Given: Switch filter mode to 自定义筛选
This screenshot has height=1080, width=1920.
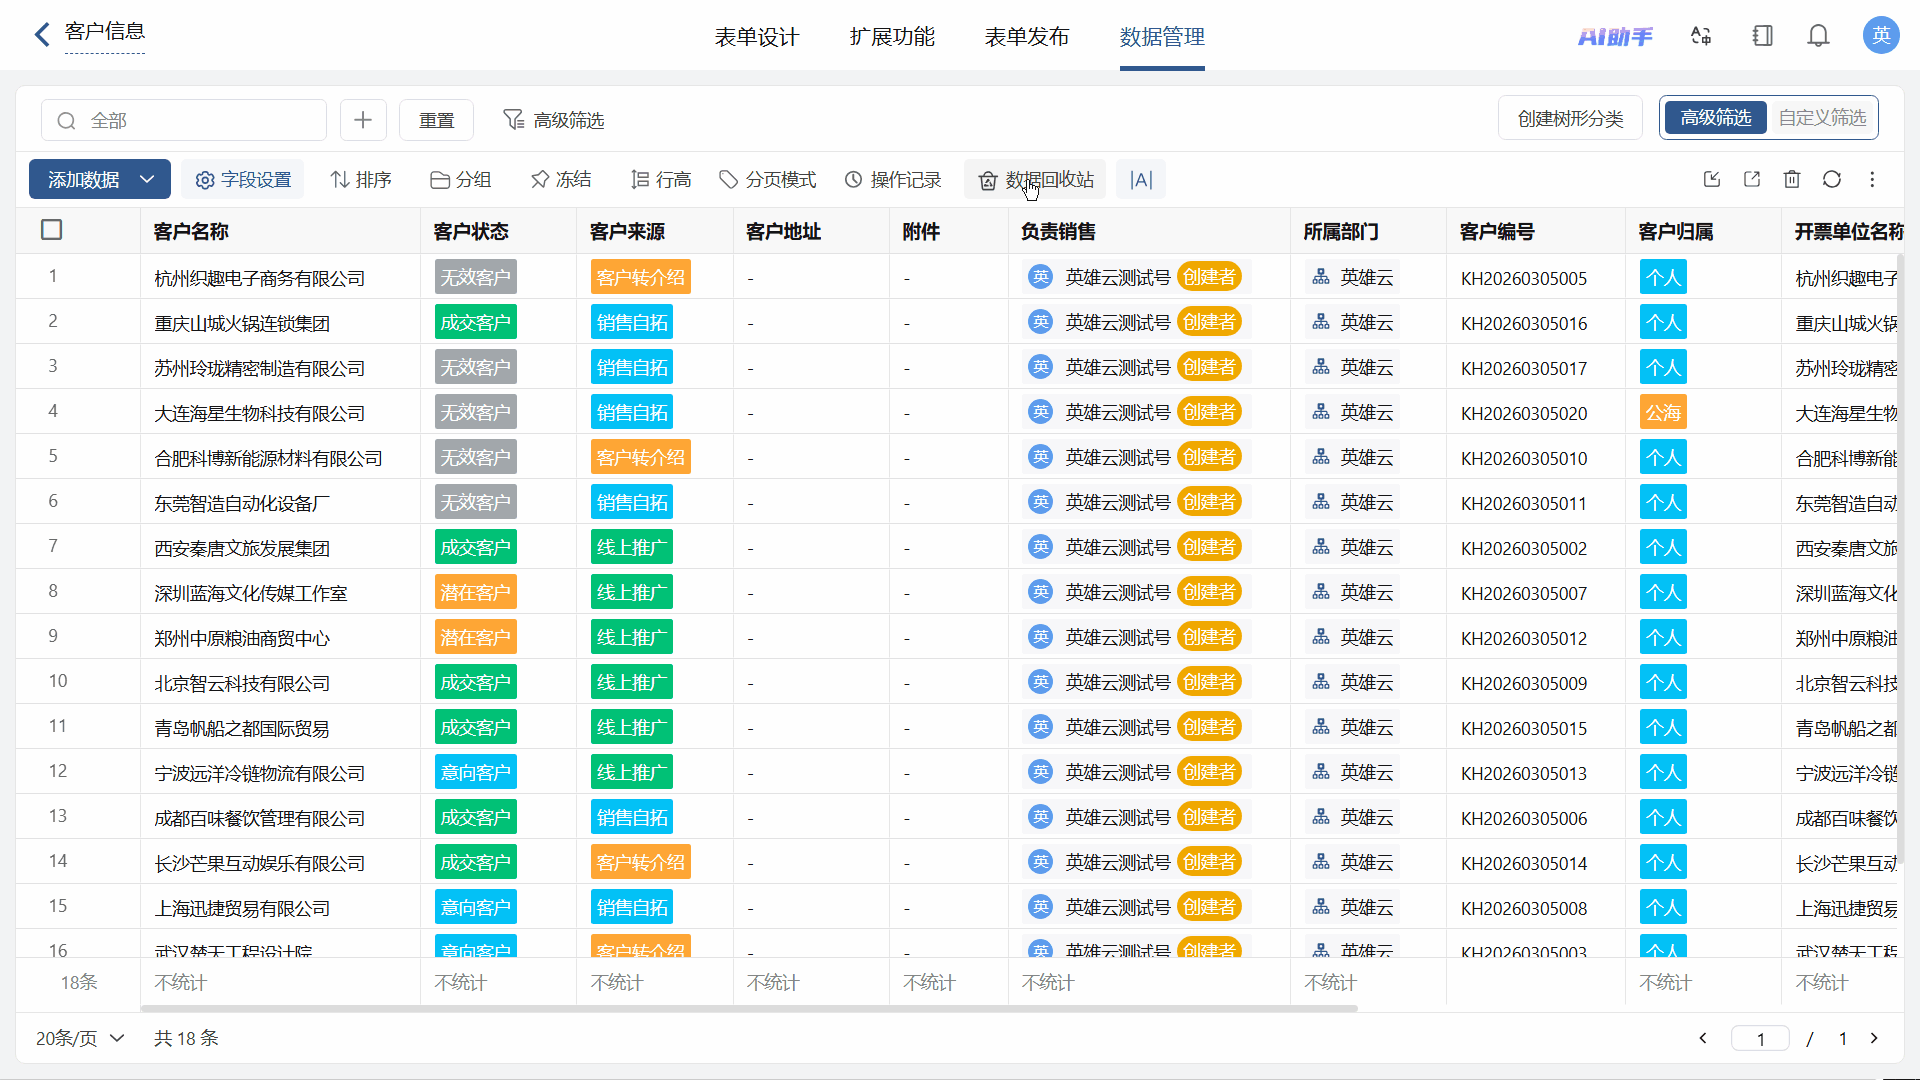Looking at the screenshot, I should click(1822, 118).
